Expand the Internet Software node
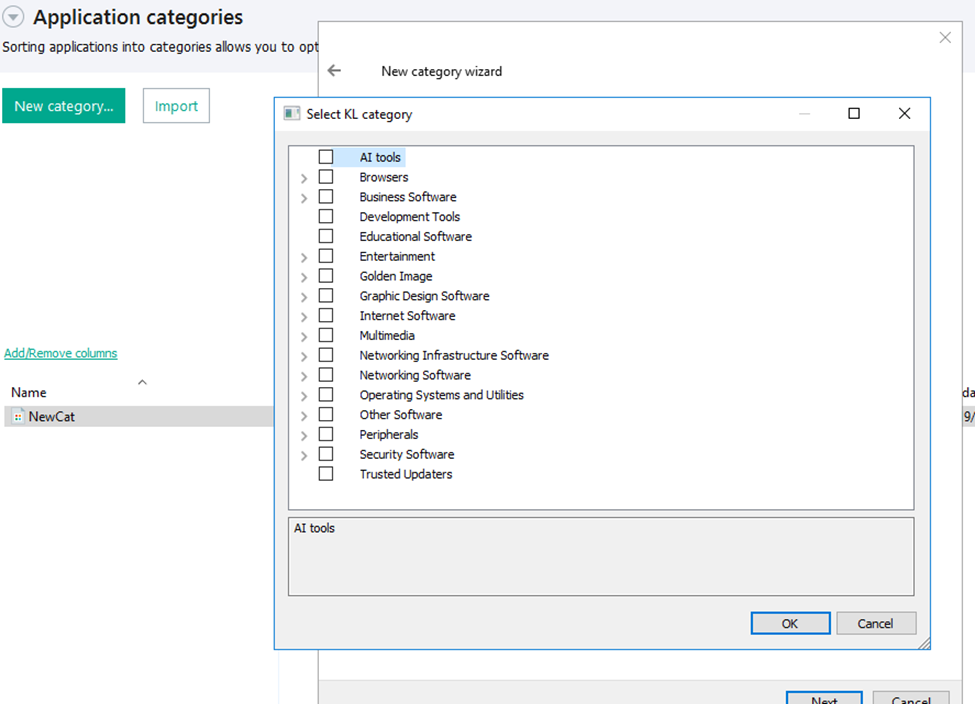This screenshot has width=975, height=704. (304, 317)
